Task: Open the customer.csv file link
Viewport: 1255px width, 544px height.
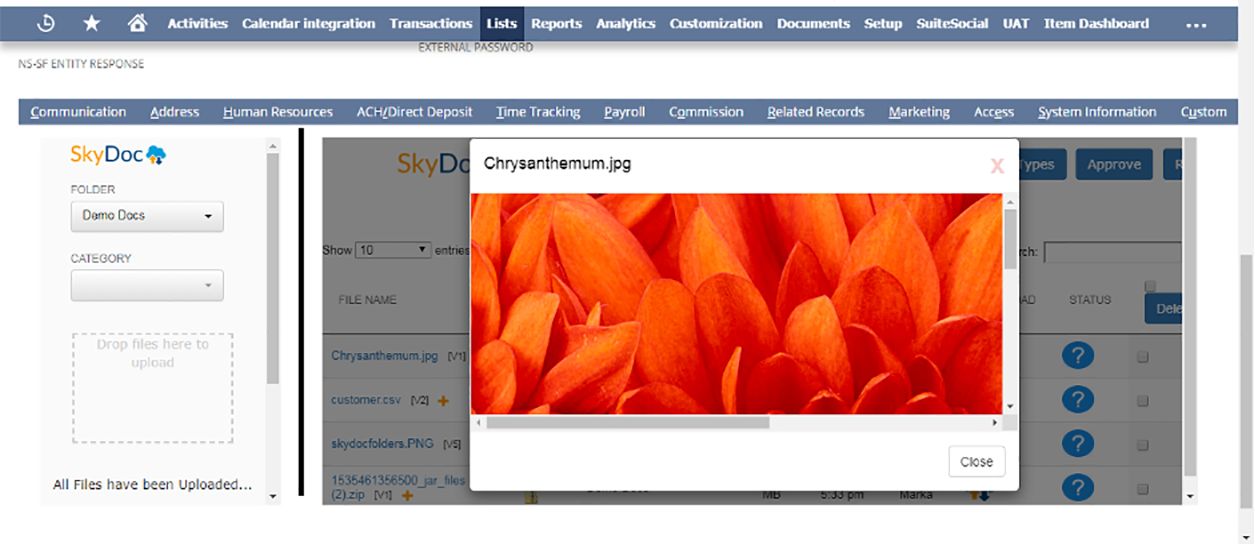Action: tap(366, 400)
